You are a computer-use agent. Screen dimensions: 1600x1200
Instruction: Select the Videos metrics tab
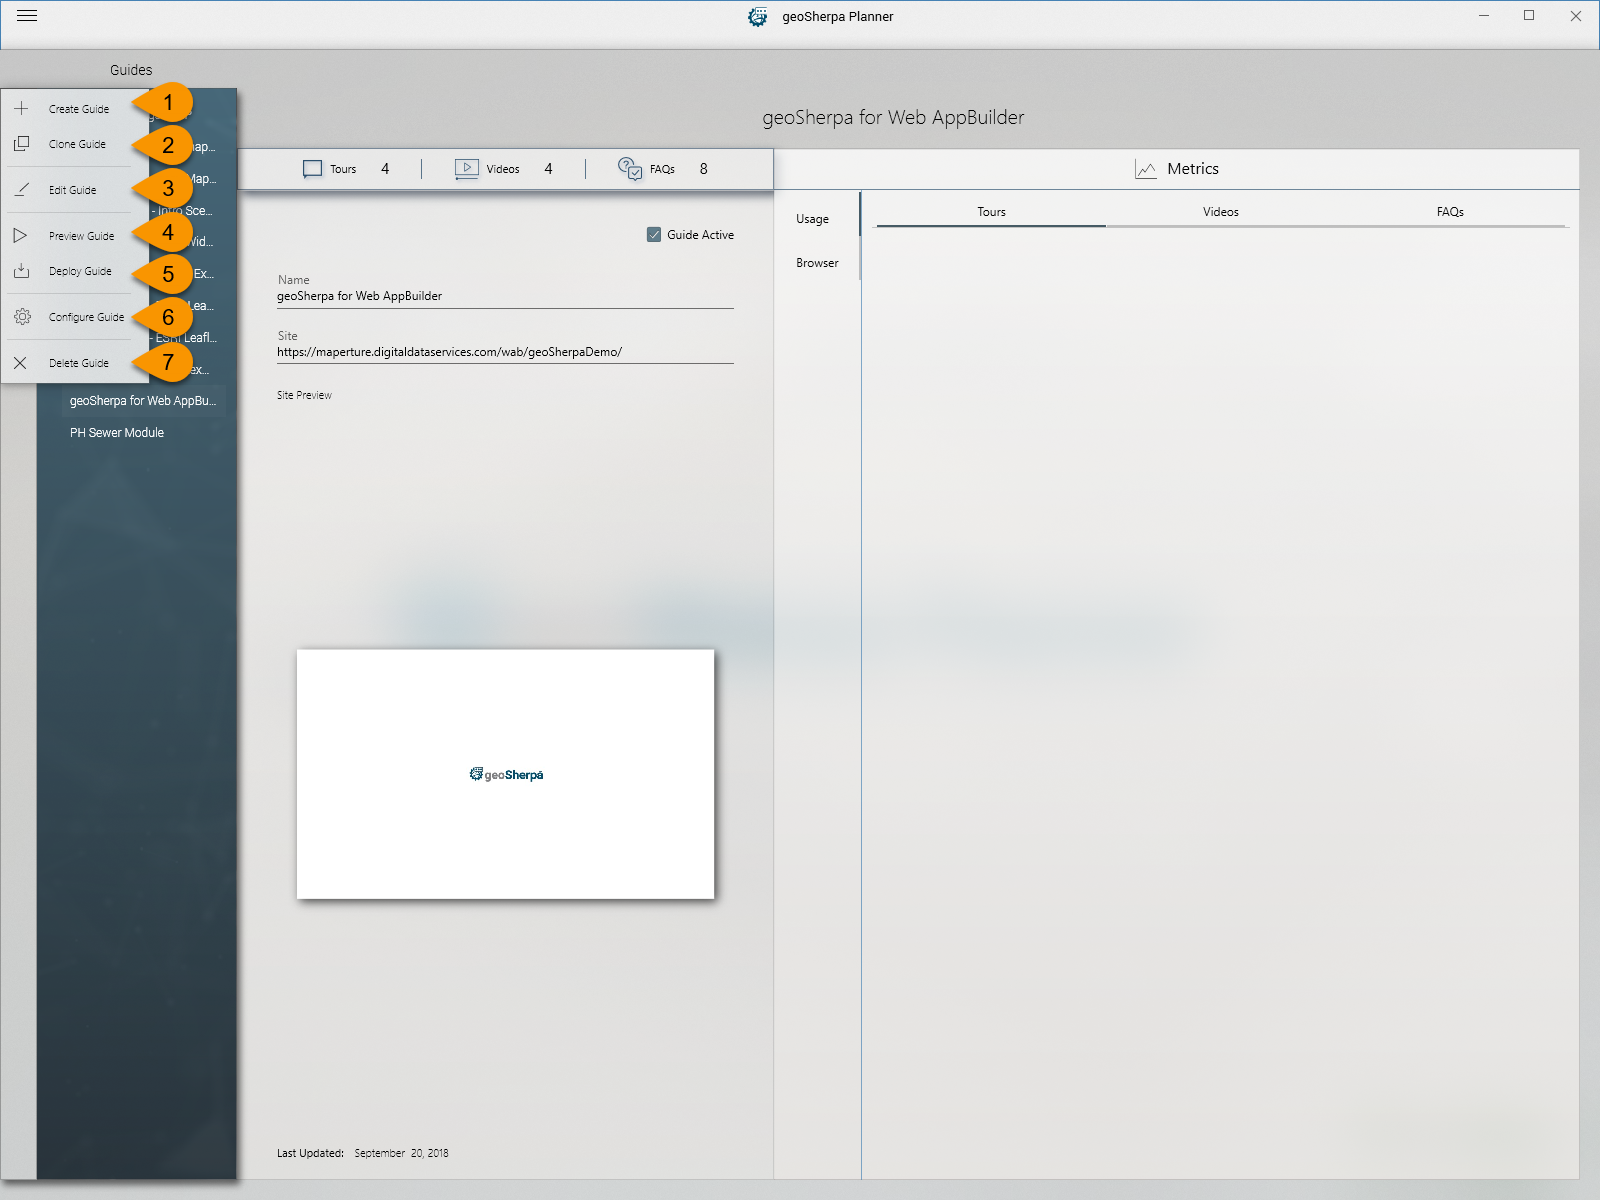1220,212
